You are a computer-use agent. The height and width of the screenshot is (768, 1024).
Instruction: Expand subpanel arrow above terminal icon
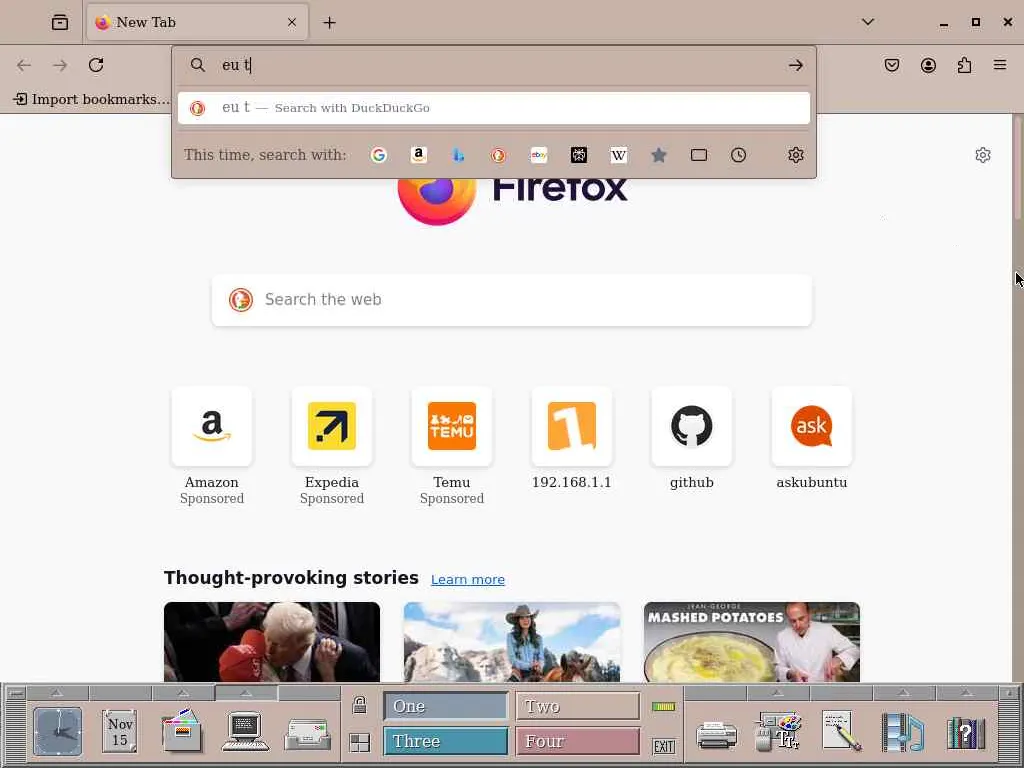point(246,692)
